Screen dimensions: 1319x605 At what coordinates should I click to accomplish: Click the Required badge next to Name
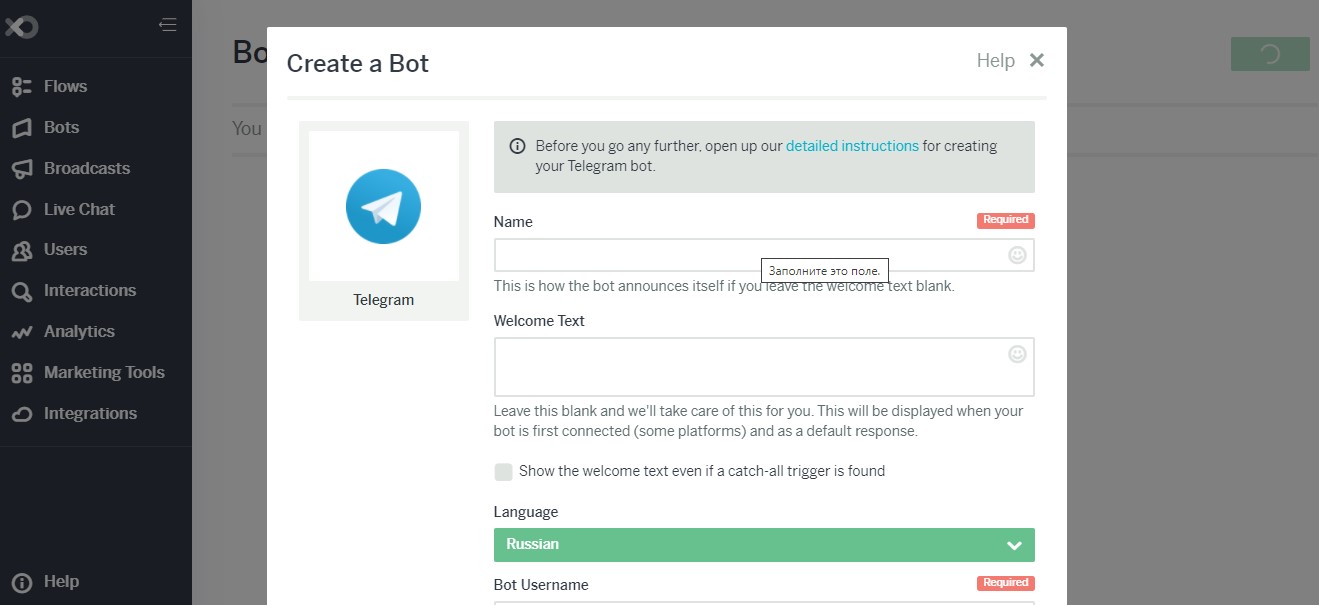pos(1006,220)
